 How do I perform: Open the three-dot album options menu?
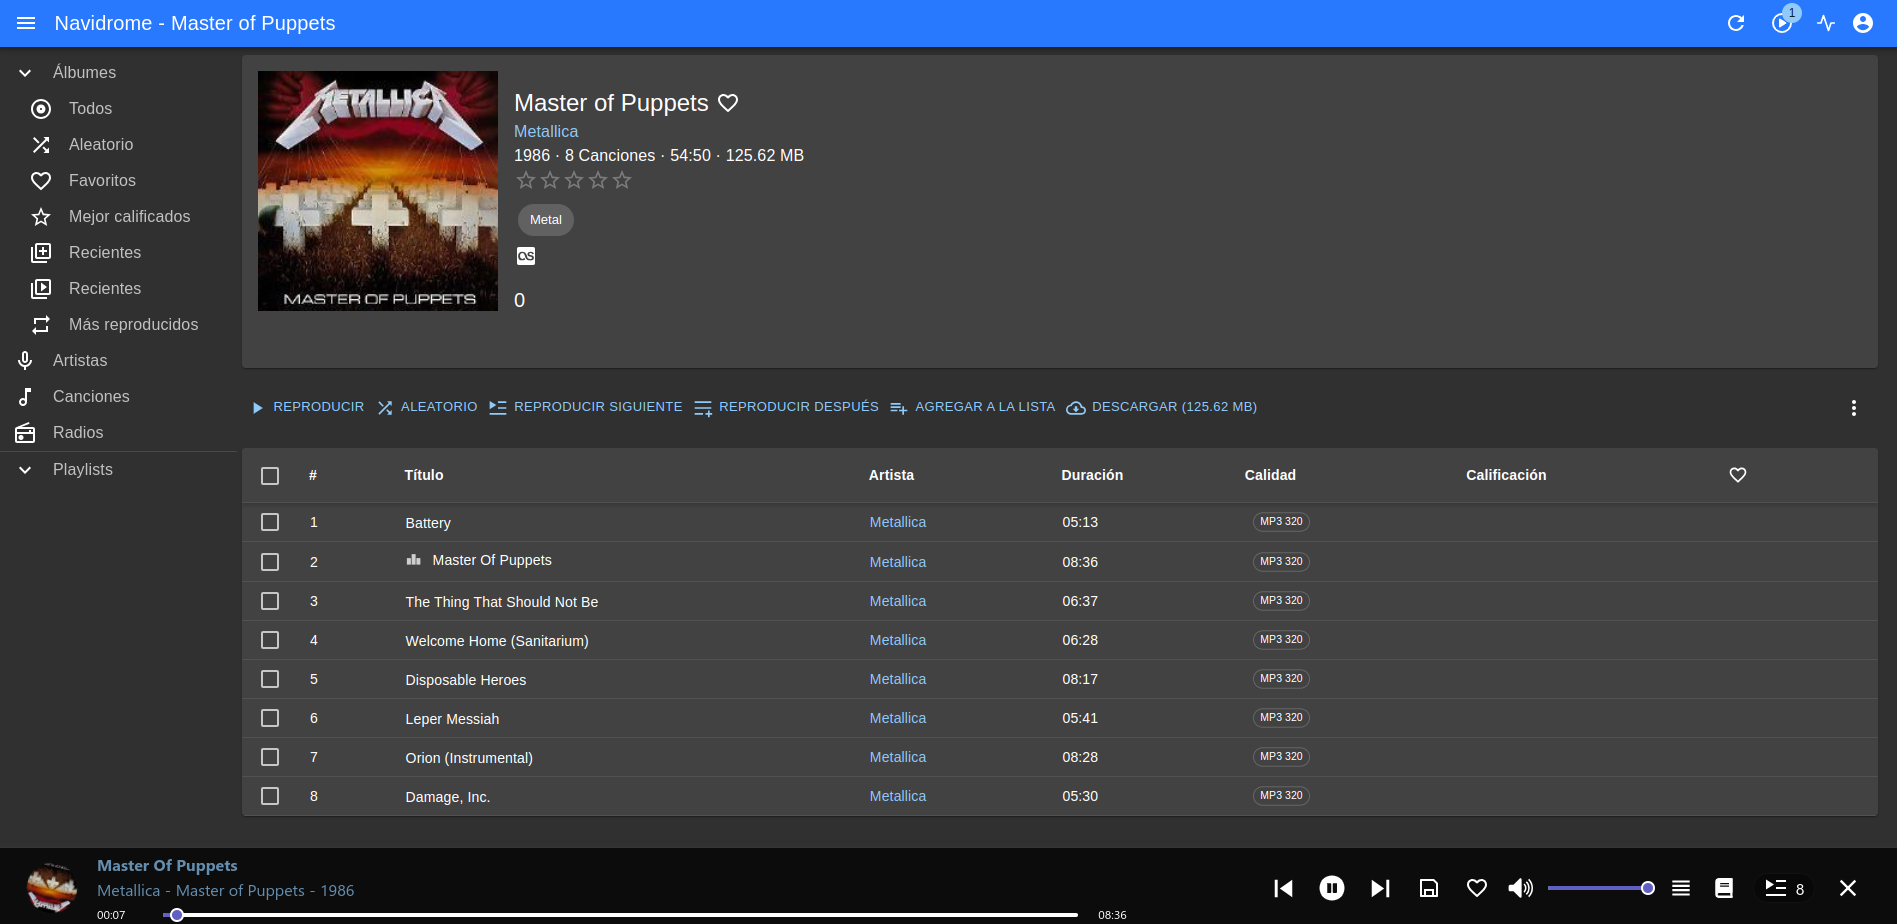(x=1853, y=408)
